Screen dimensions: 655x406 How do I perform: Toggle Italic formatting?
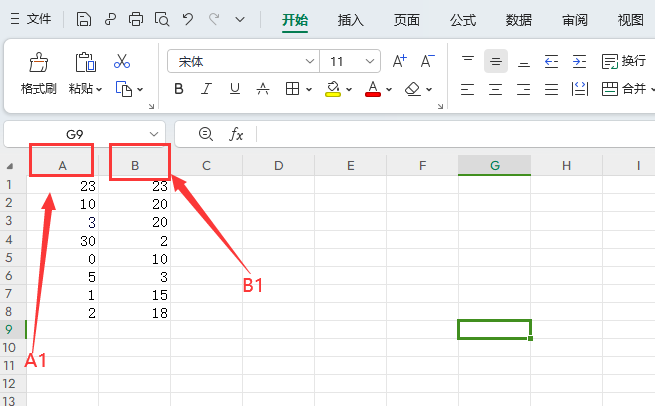click(206, 89)
